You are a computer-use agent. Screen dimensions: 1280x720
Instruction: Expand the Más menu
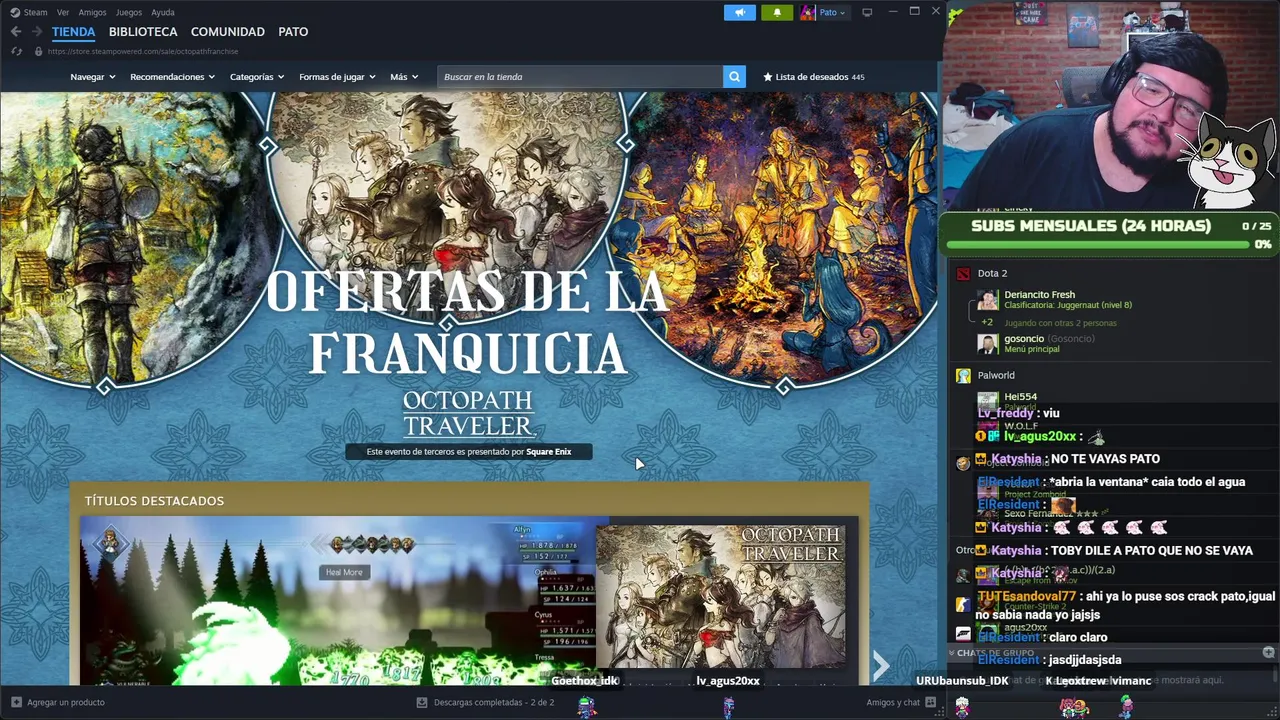pos(404,77)
